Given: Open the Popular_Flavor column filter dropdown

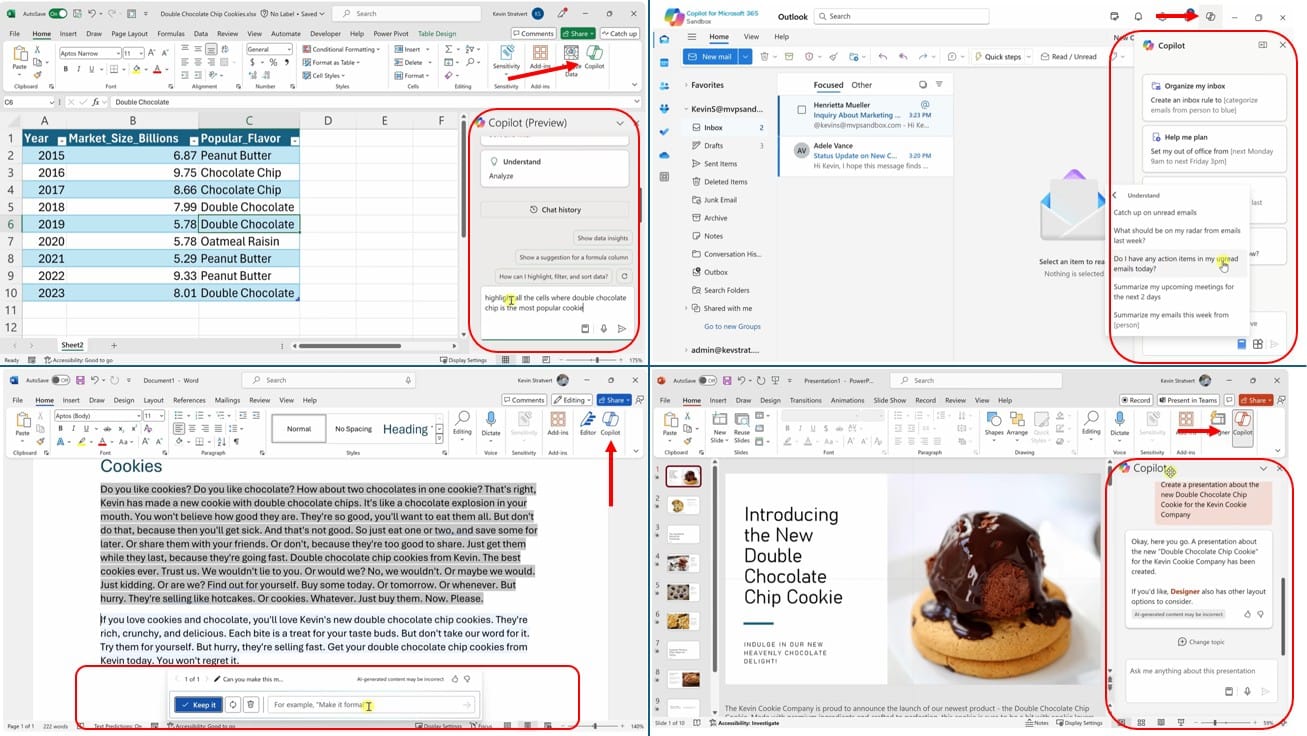Looking at the screenshot, I should pos(294,140).
